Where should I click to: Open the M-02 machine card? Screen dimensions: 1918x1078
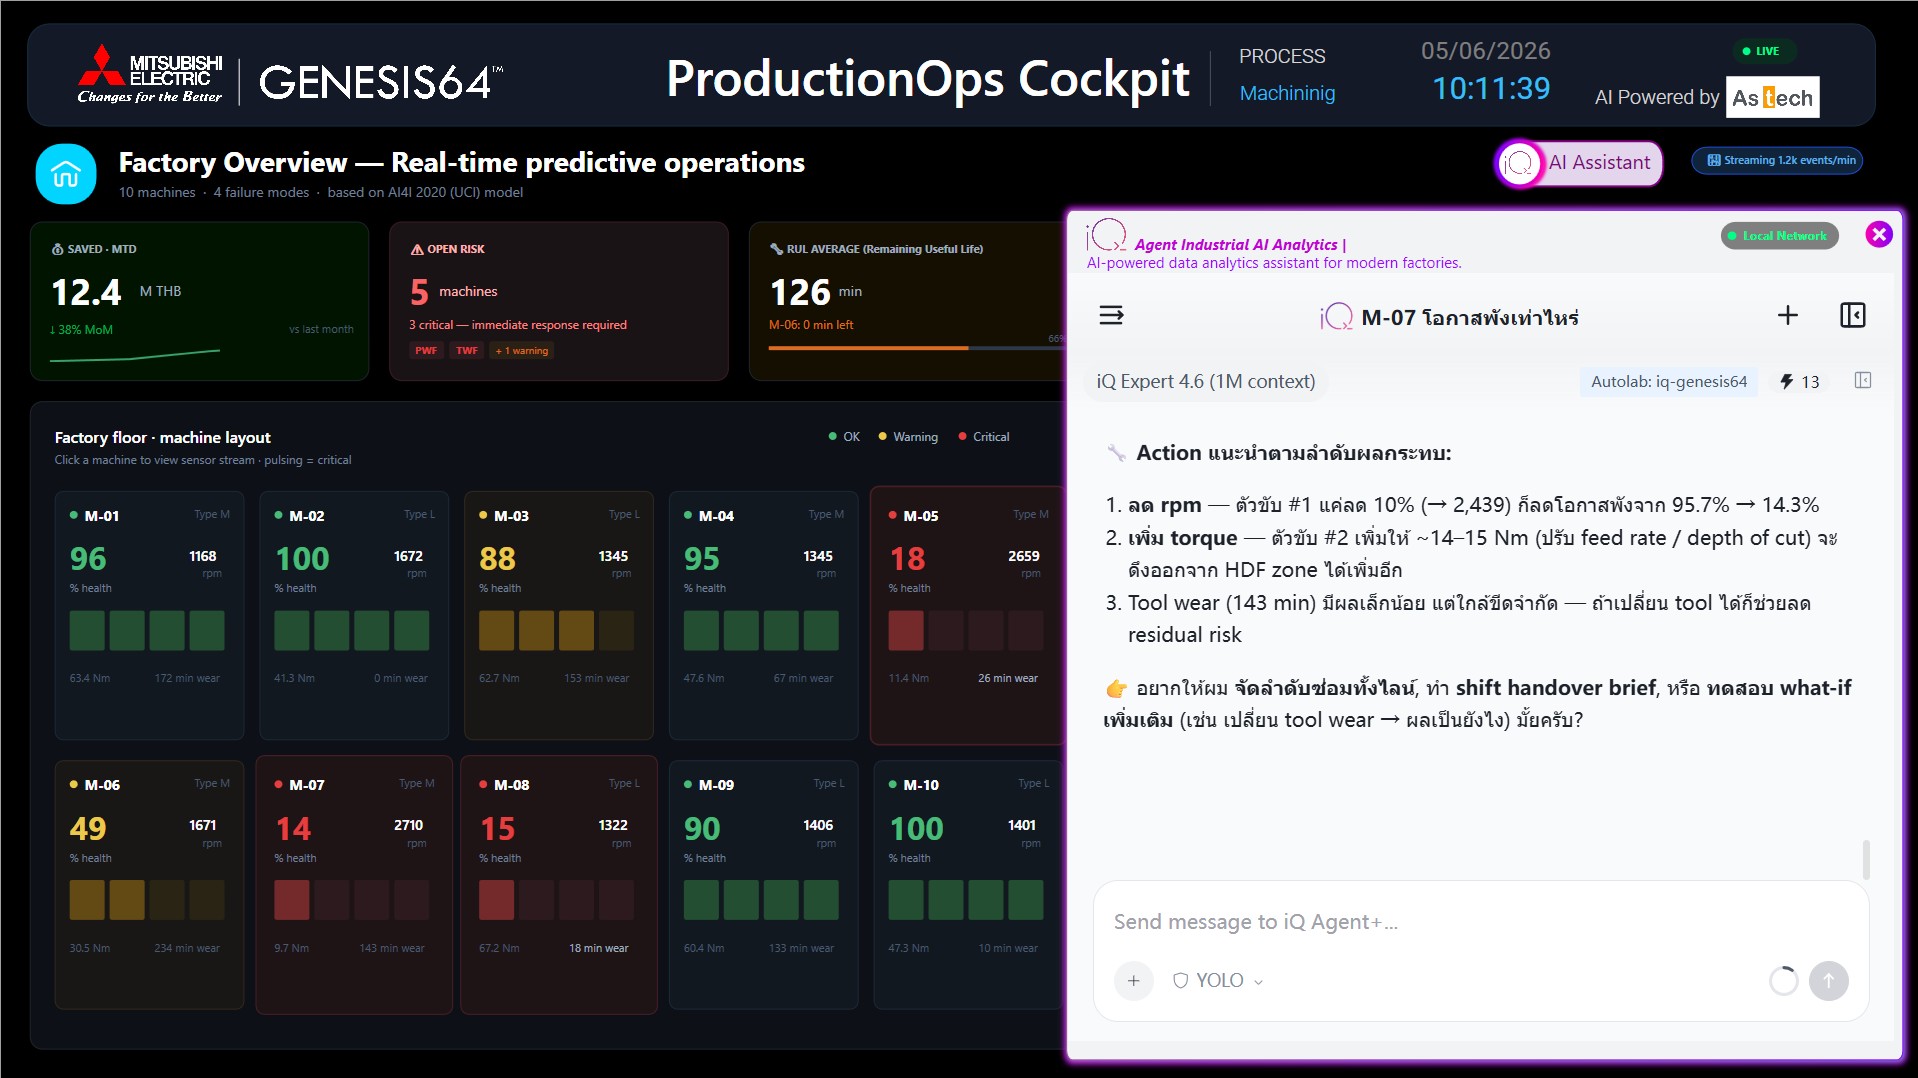pos(354,615)
